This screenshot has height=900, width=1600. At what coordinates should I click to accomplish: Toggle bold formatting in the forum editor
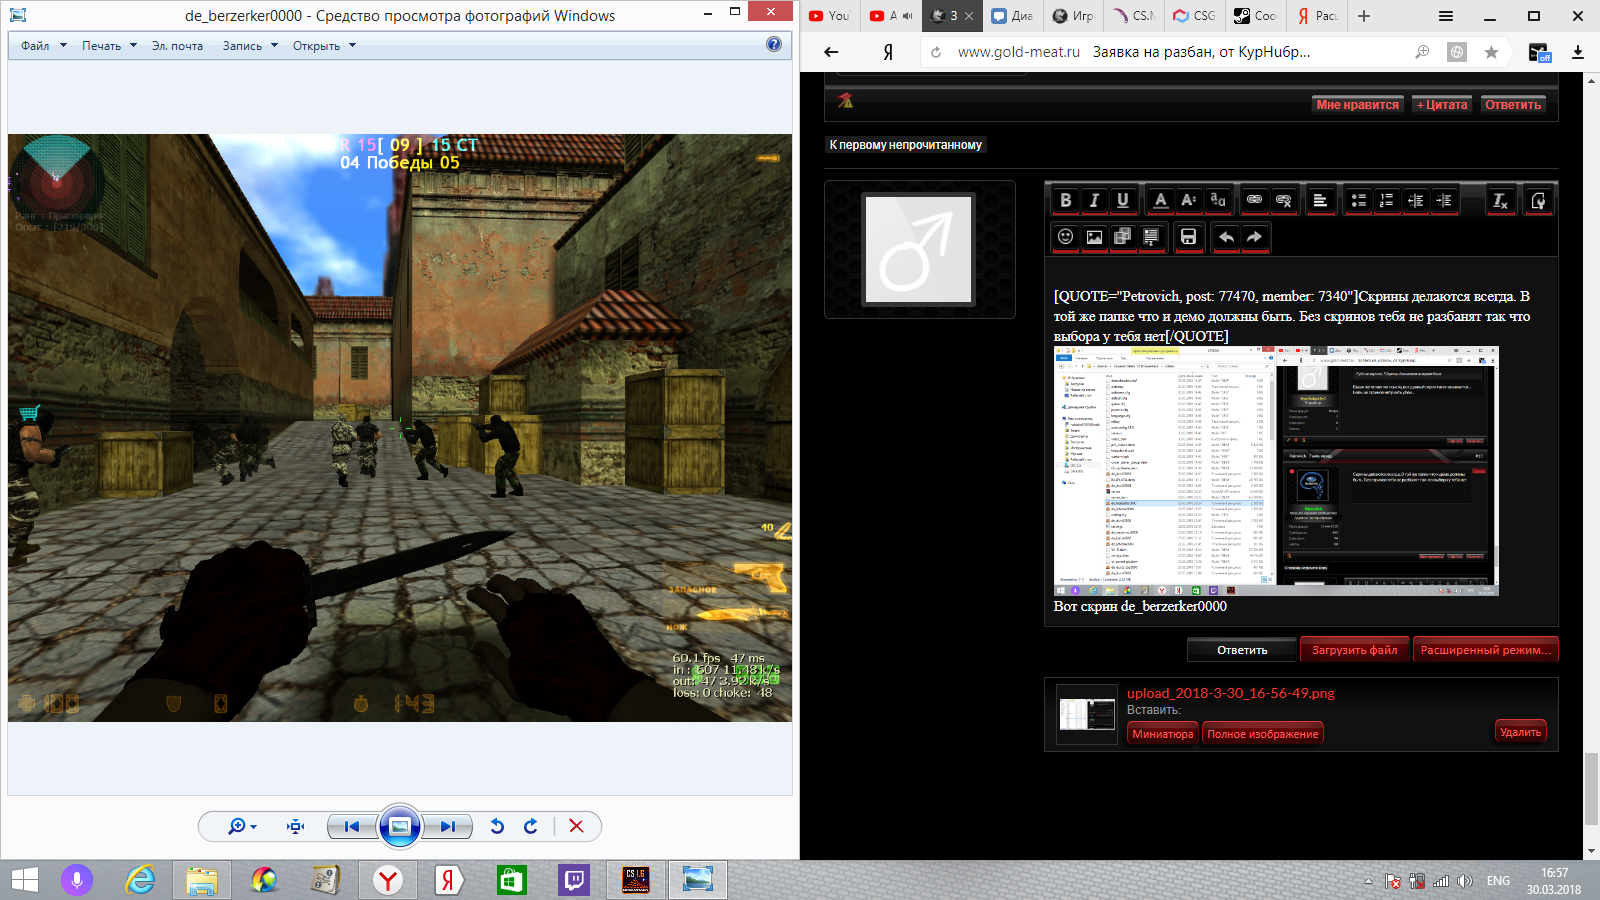[1066, 201]
